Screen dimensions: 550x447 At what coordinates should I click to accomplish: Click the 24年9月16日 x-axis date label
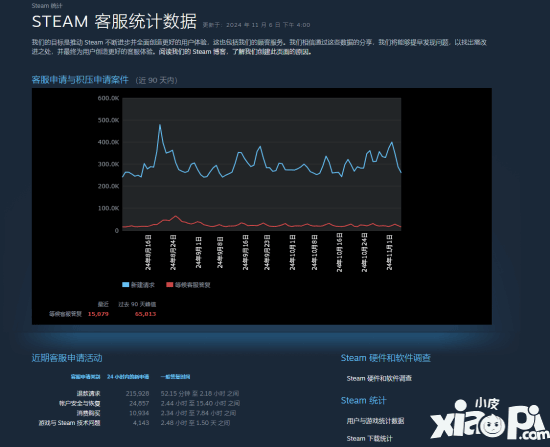point(246,253)
